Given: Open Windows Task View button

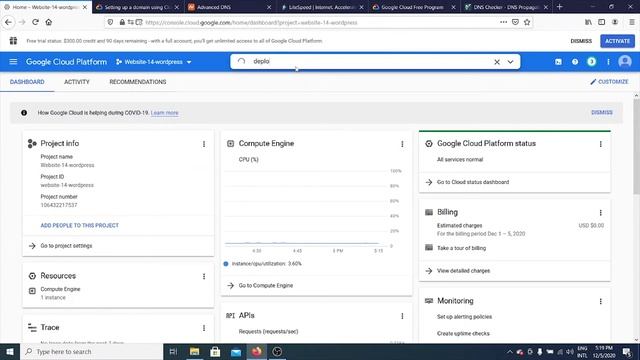Looking at the screenshot, I should point(173,351).
